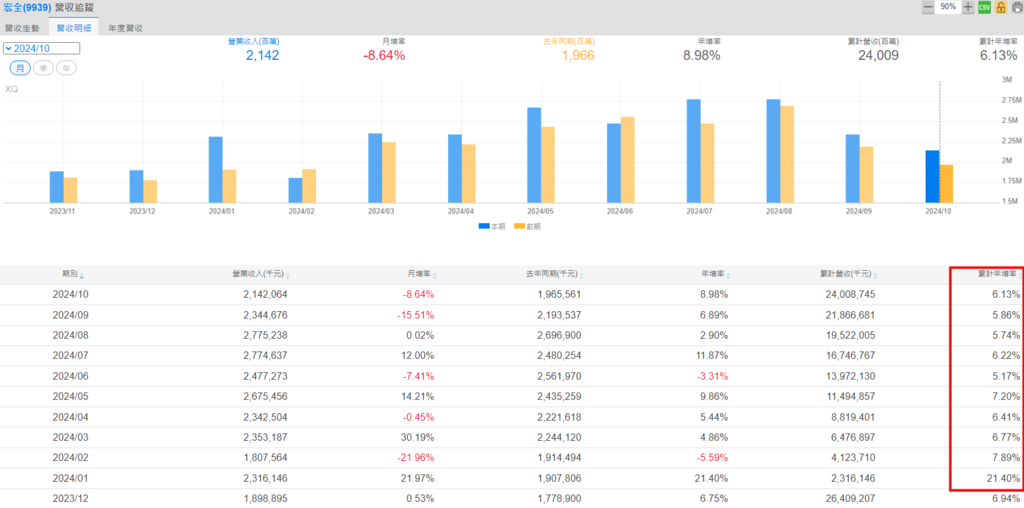Screen dimensions: 1024x508
Task: Print the page with the printer icon
Action: pos(1016,7)
